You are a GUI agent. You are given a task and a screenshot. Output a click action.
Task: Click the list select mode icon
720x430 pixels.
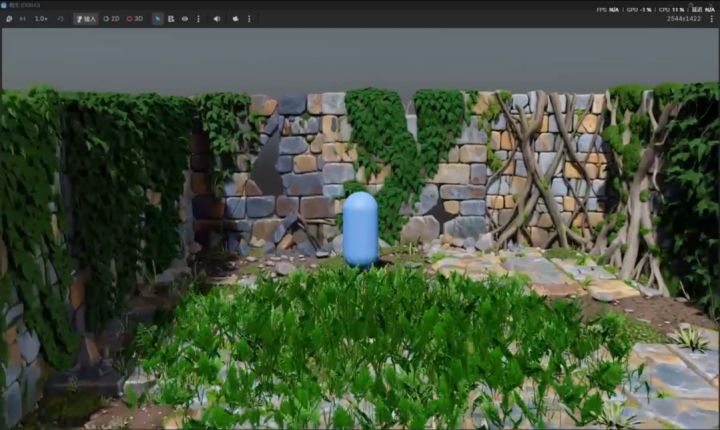171,19
